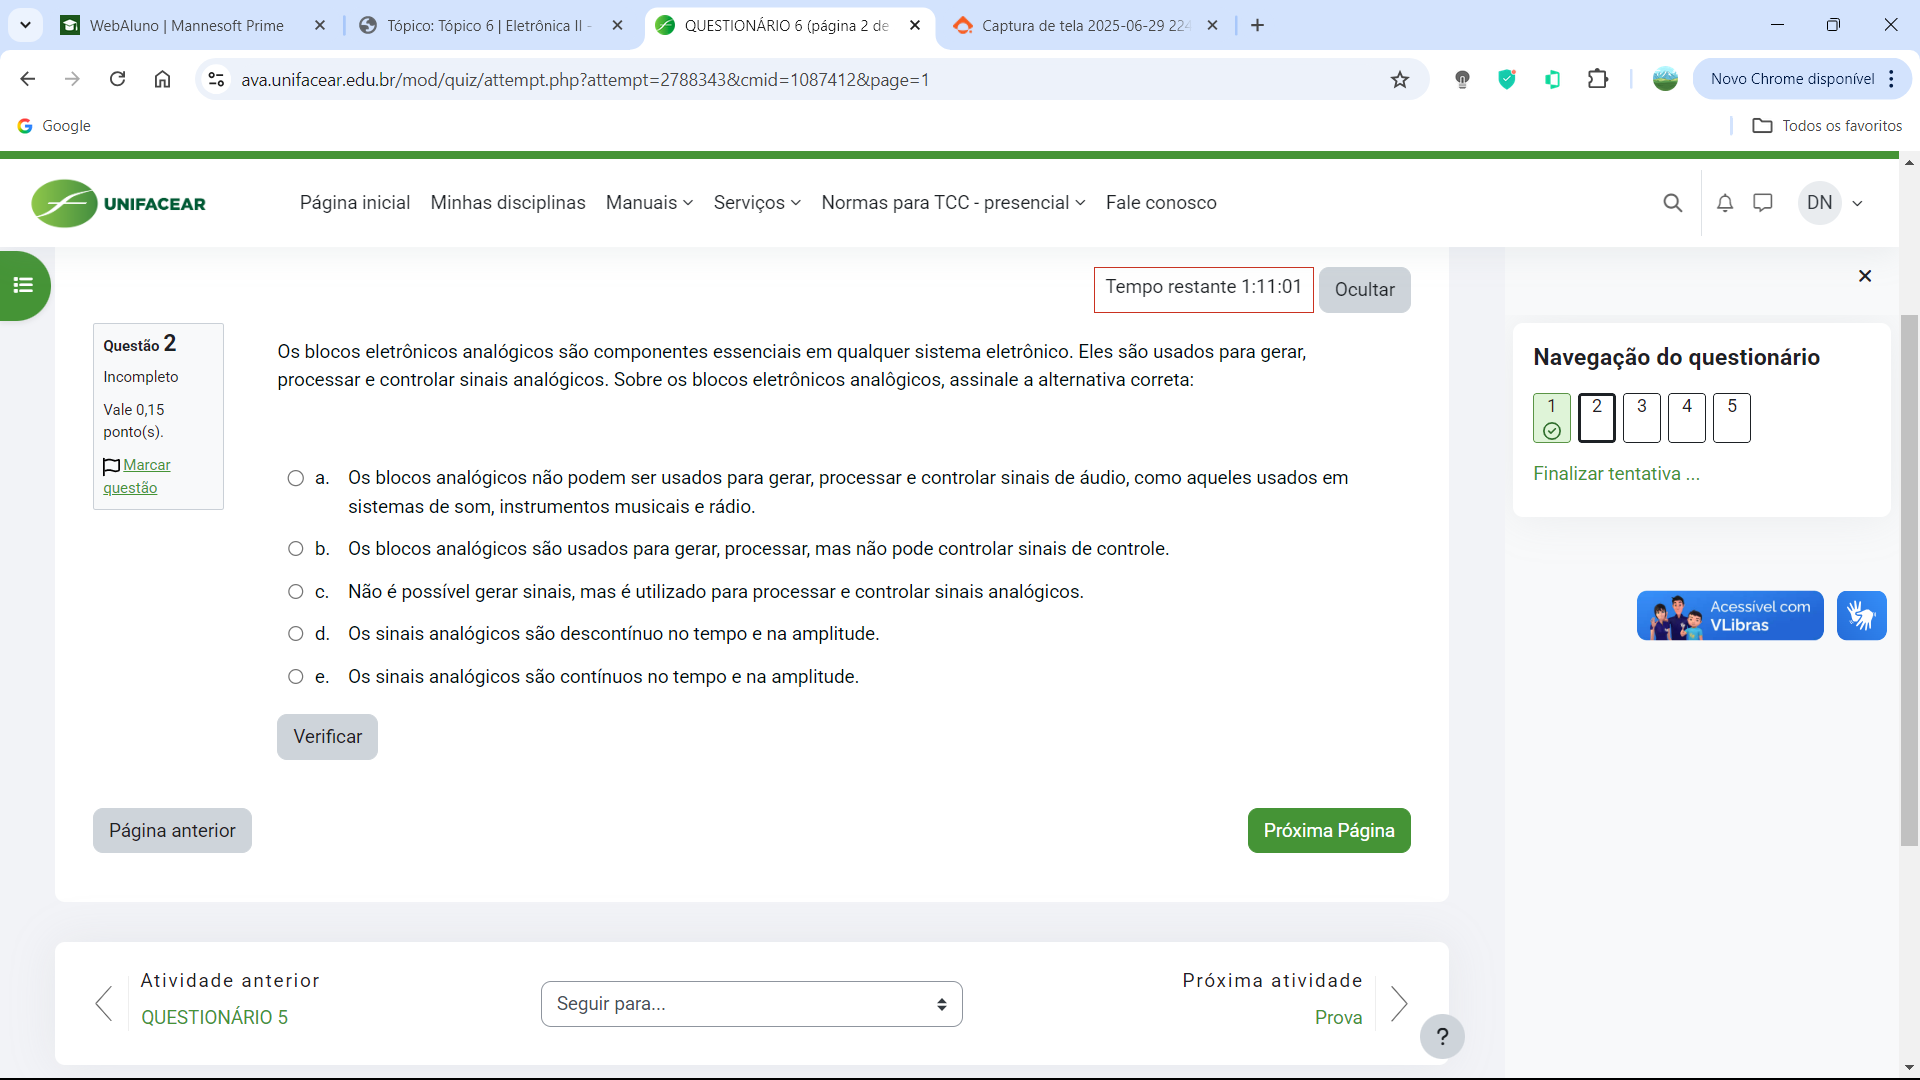Select answer option a
This screenshot has width=1920, height=1080.
click(296, 478)
